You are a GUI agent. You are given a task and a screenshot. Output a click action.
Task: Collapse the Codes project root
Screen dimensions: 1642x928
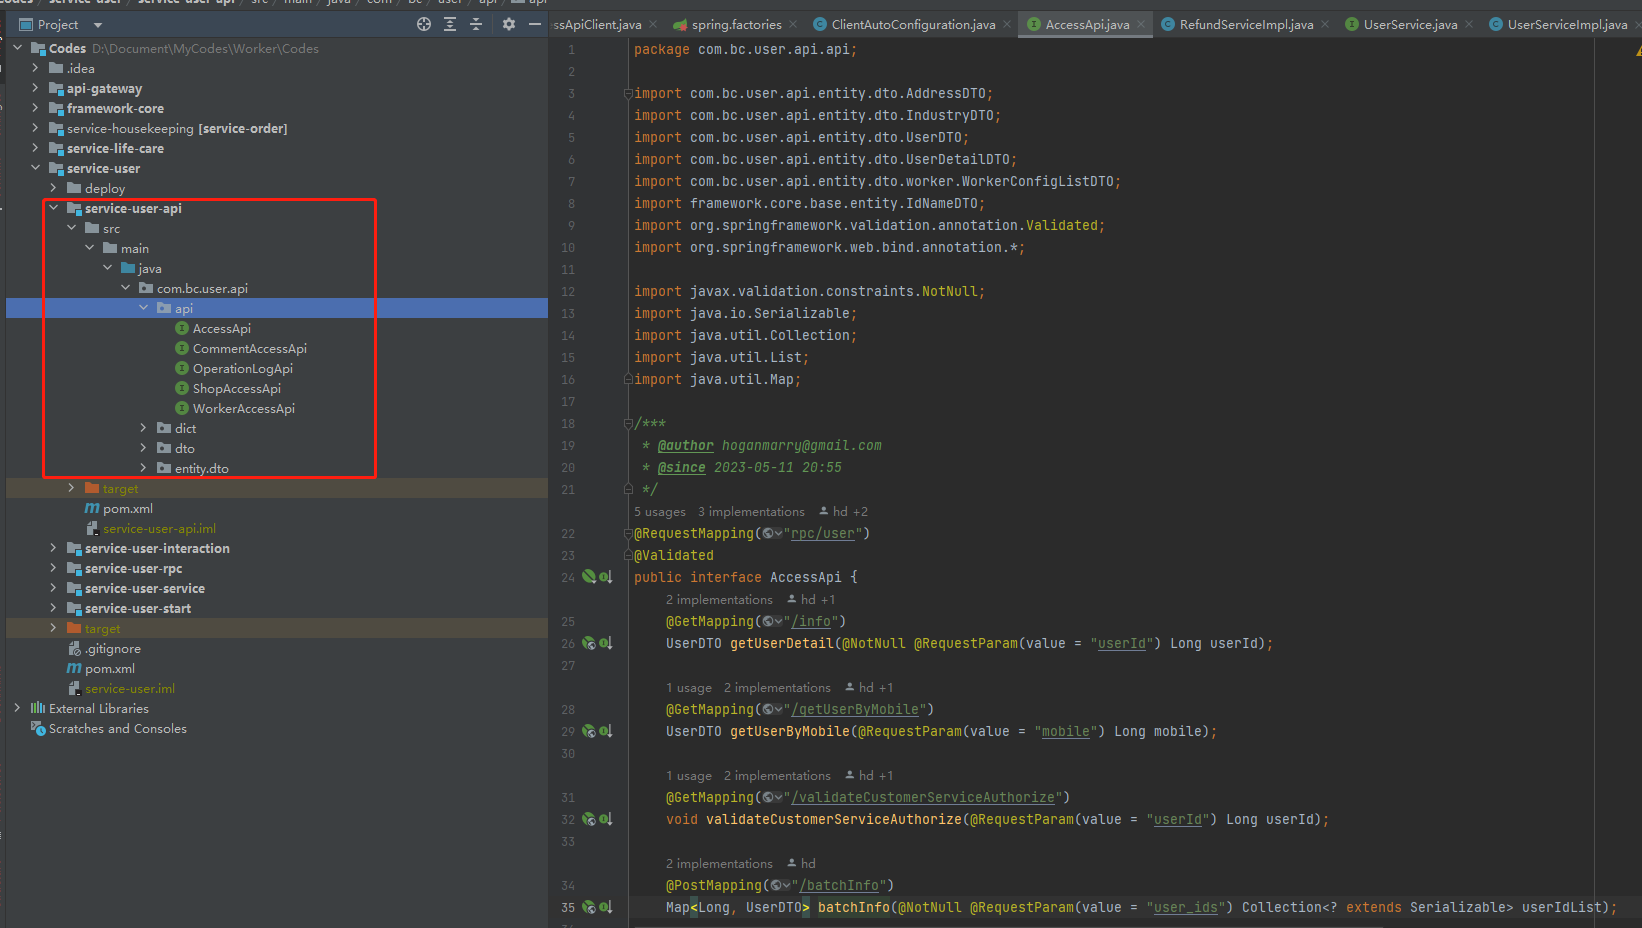tap(18, 48)
